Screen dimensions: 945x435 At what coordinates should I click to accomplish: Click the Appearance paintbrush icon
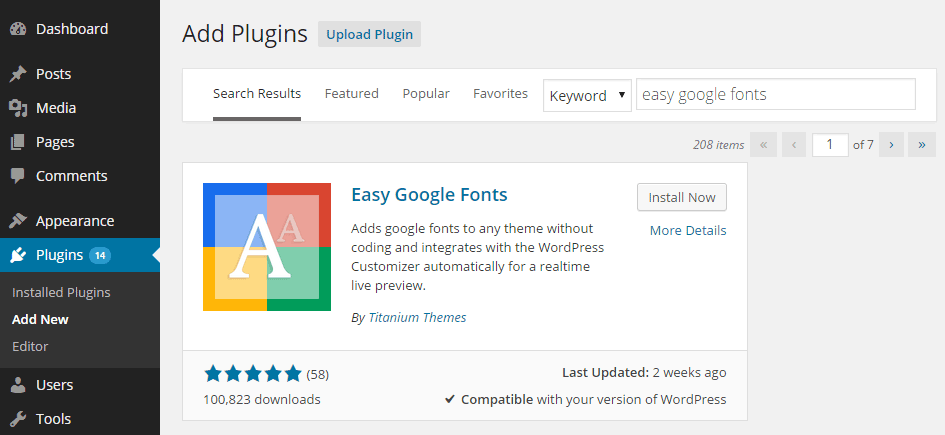click(x=17, y=221)
